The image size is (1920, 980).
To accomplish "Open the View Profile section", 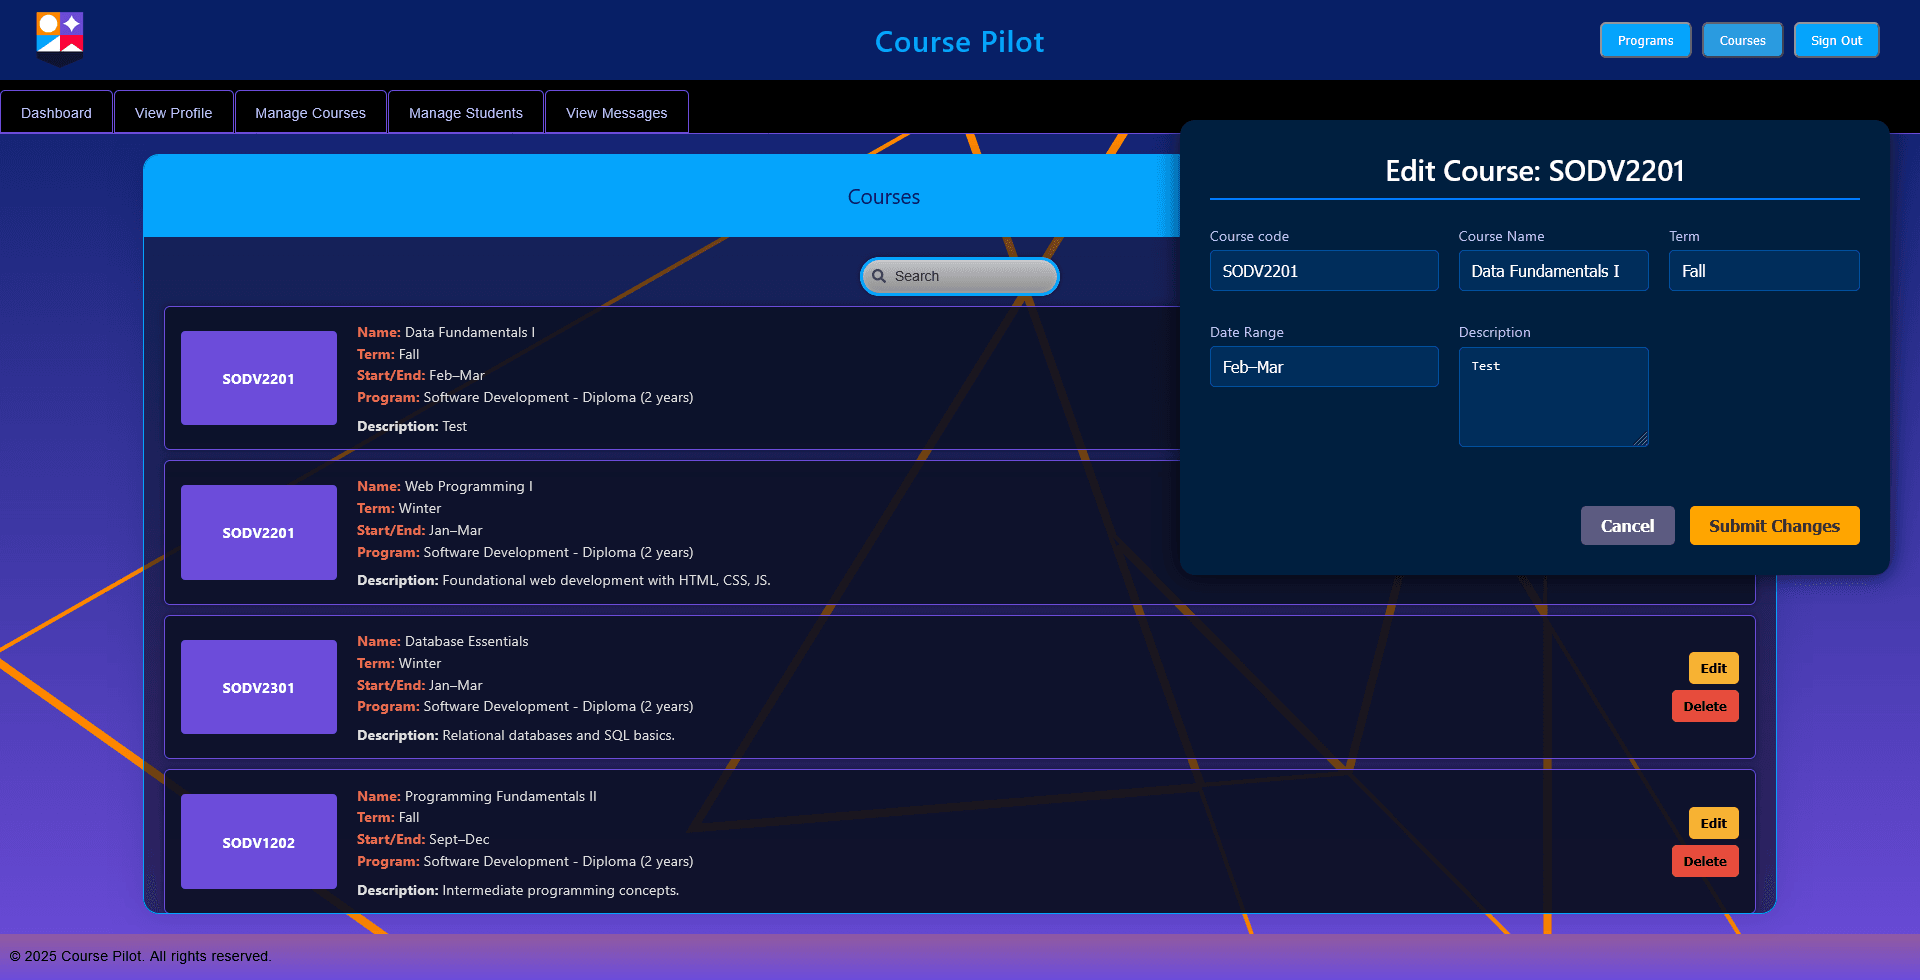I will (x=173, y=111).
